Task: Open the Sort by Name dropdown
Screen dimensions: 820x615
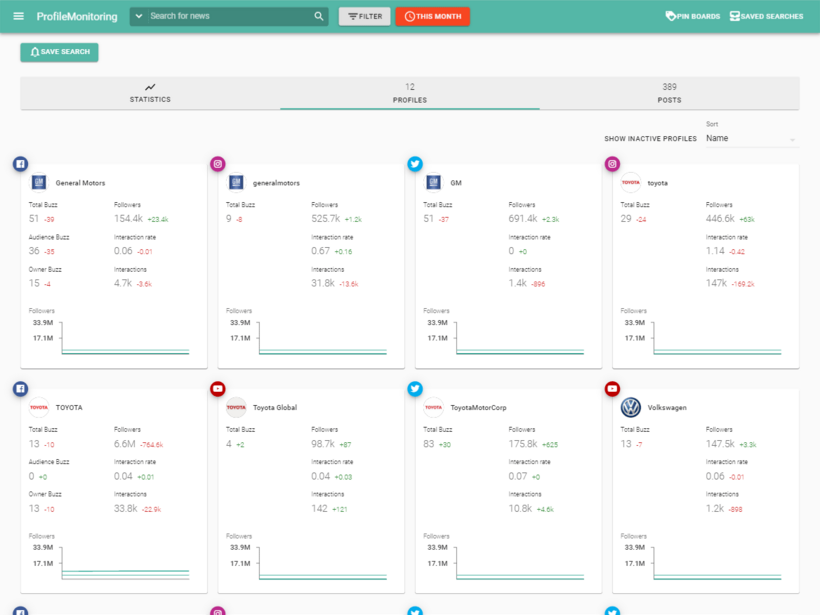Action: pyautogui.click(x=752, y=139)
